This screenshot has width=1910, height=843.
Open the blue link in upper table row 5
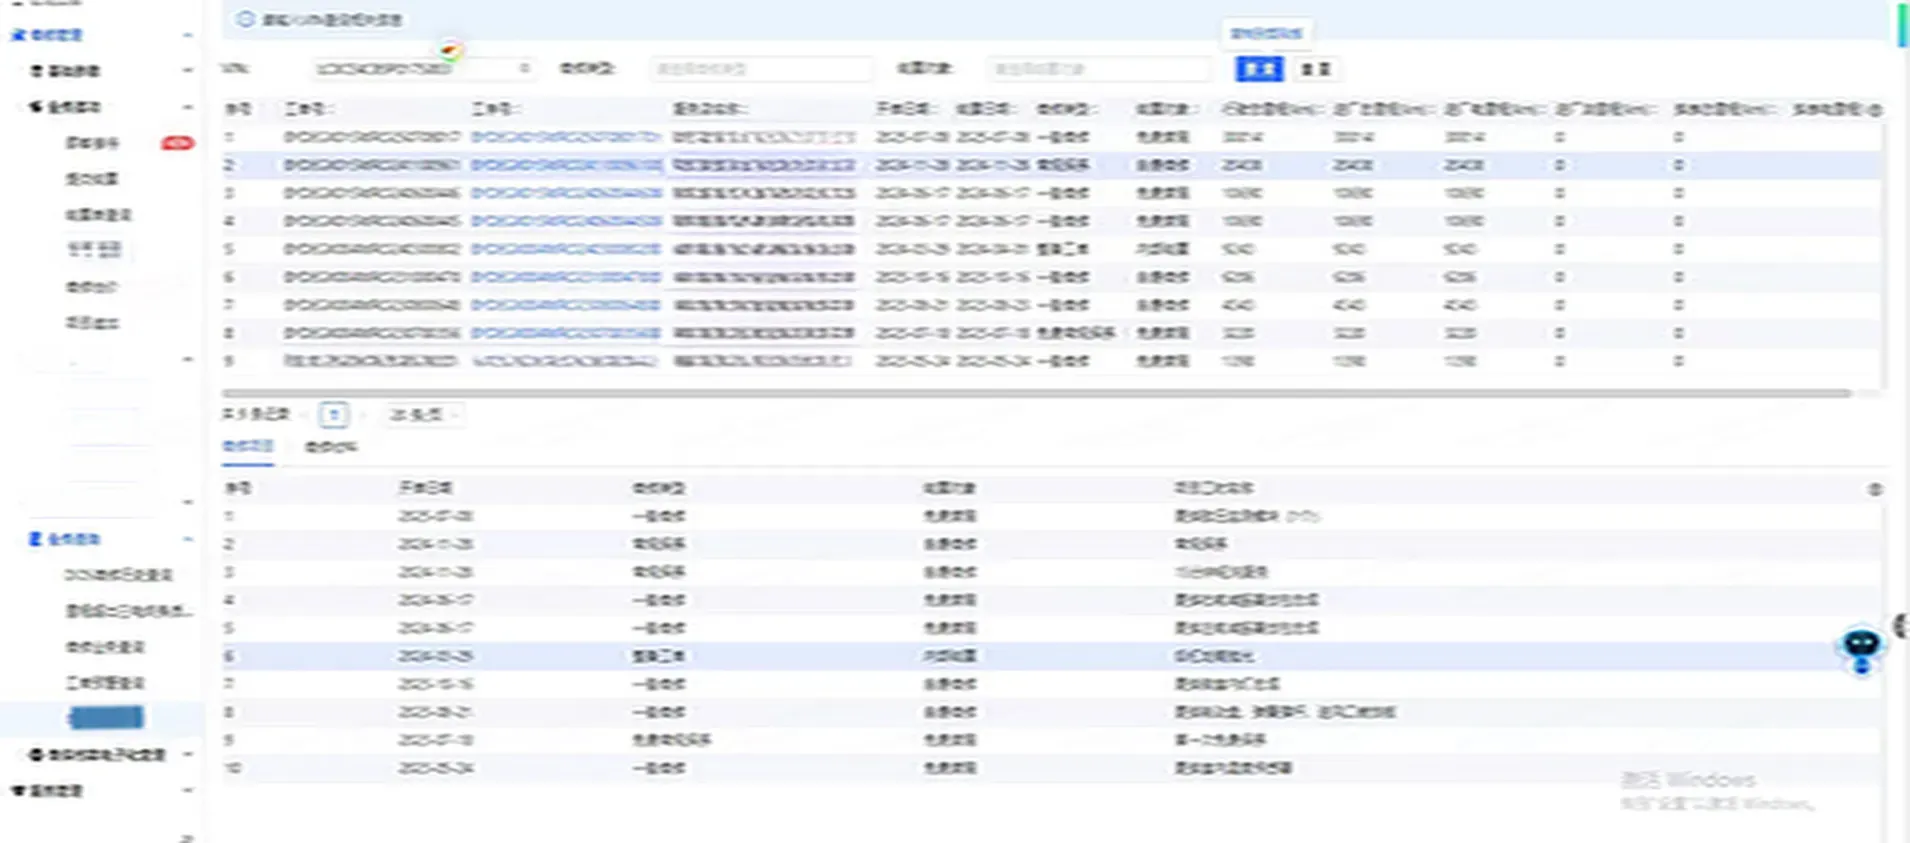[x=566, y=249]
